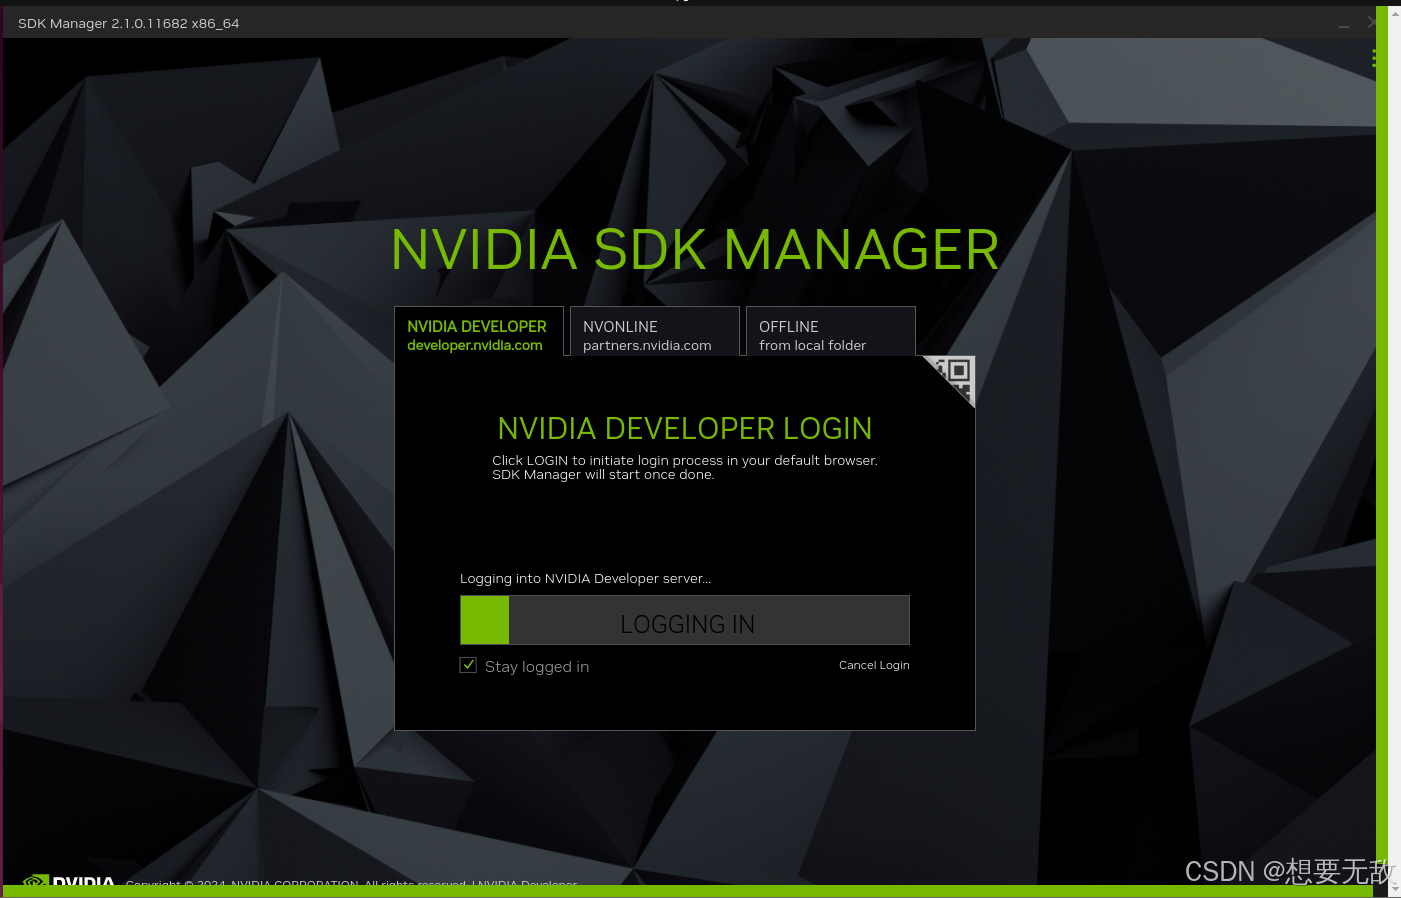
Task: Click the Stay logged in label
Action: pyautogui.click(x=537, y=667)
